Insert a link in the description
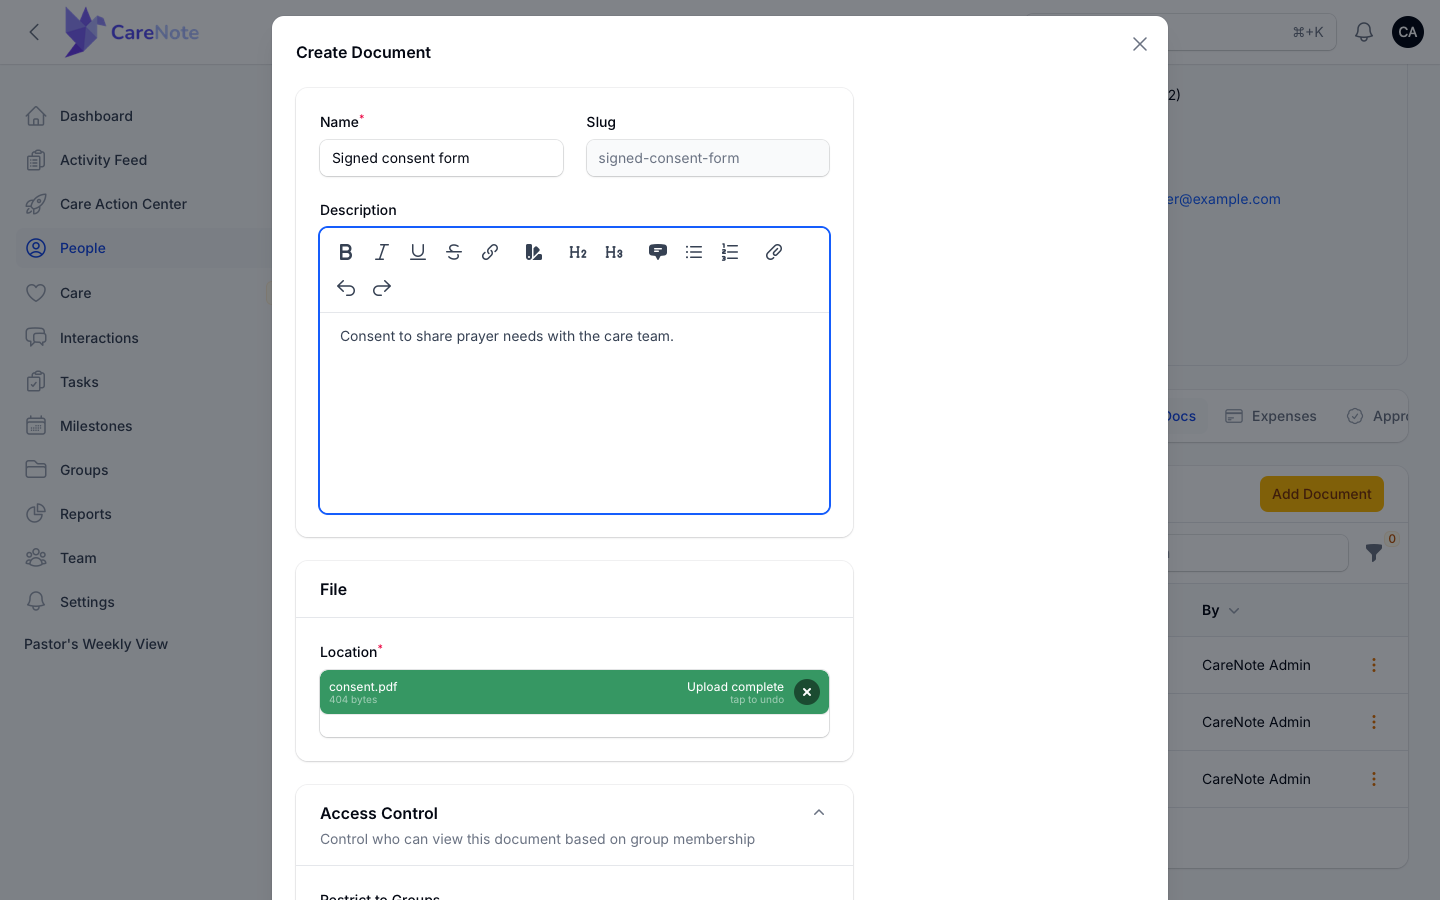 (490, 252)
